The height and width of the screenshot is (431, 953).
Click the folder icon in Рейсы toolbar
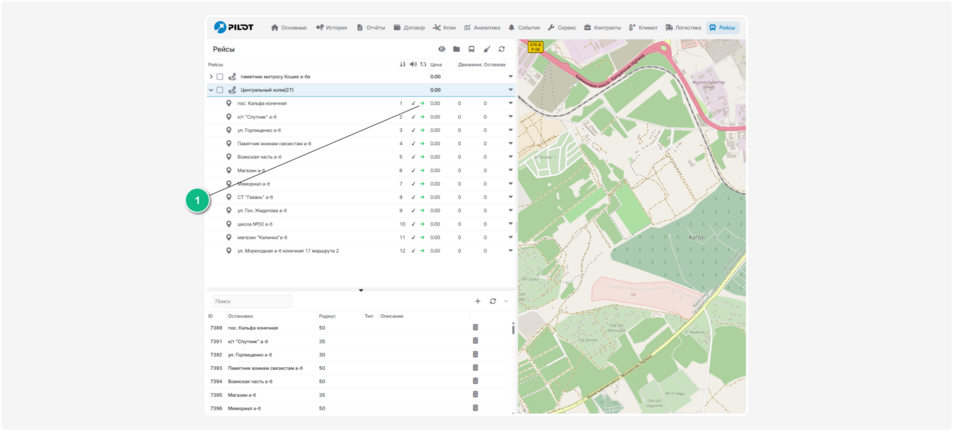click(x=456, y=49)
